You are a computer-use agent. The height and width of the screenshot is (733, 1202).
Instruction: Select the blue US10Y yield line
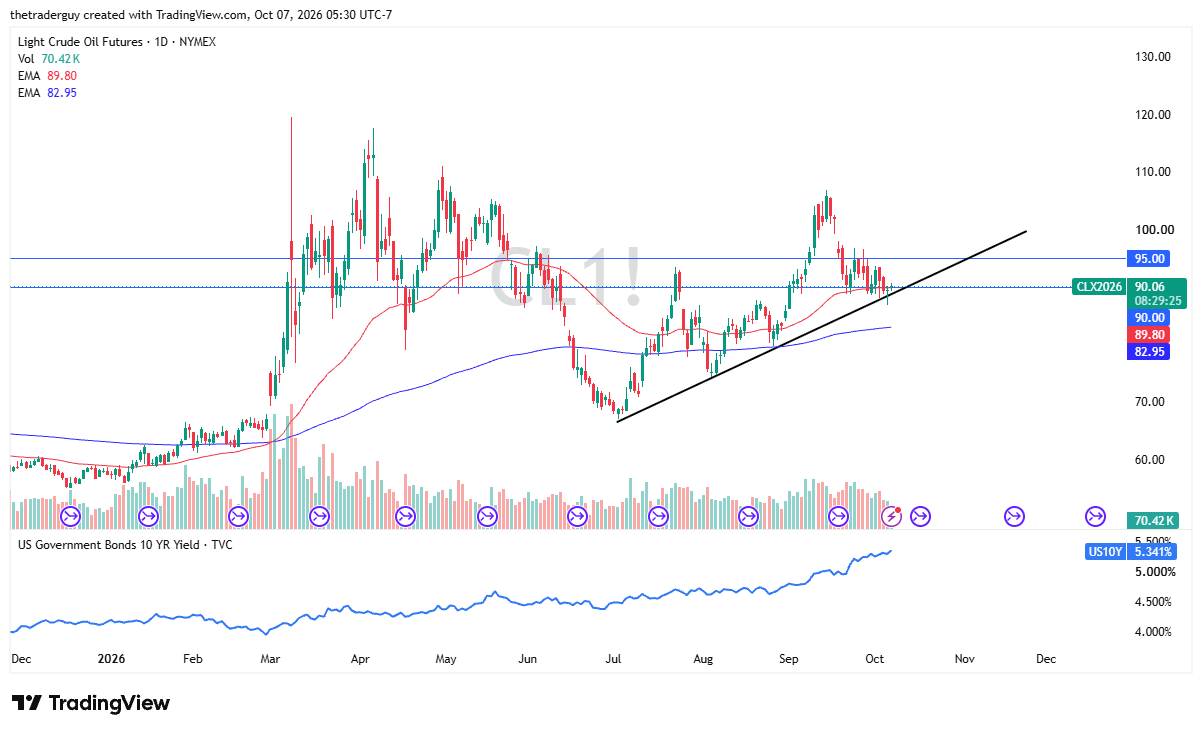pos(450,604)
